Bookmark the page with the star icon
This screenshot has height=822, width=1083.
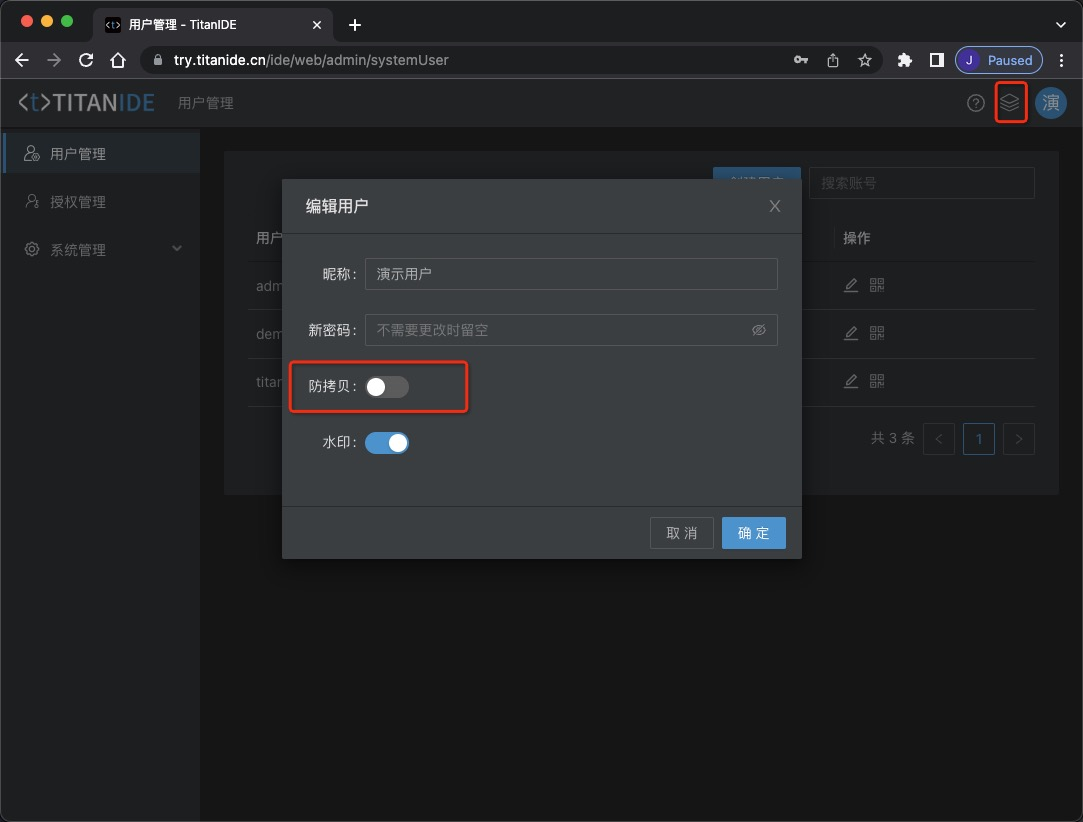(865, 60)
